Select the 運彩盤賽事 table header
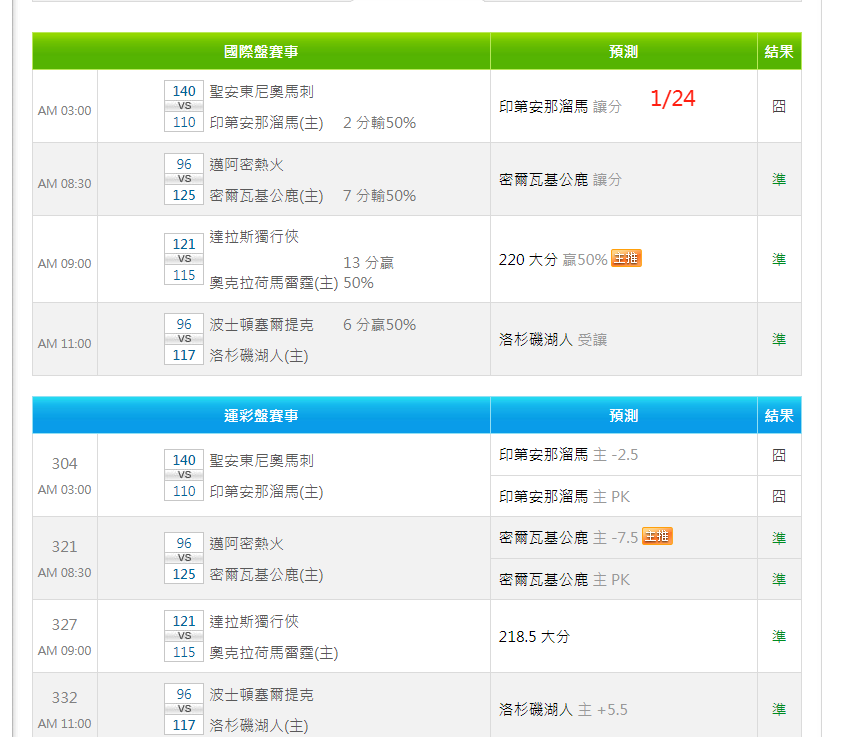 pos(261,415)
